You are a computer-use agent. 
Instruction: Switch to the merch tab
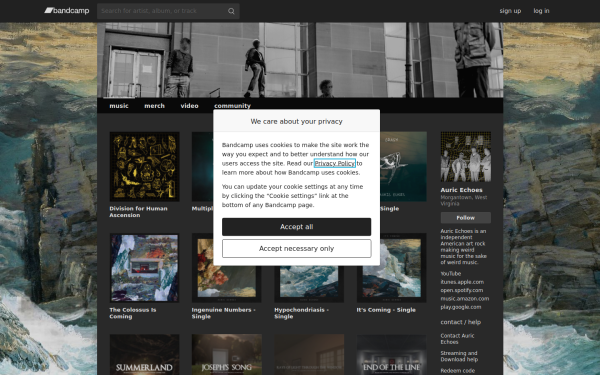pyautogui.click(x=154, y=106)
